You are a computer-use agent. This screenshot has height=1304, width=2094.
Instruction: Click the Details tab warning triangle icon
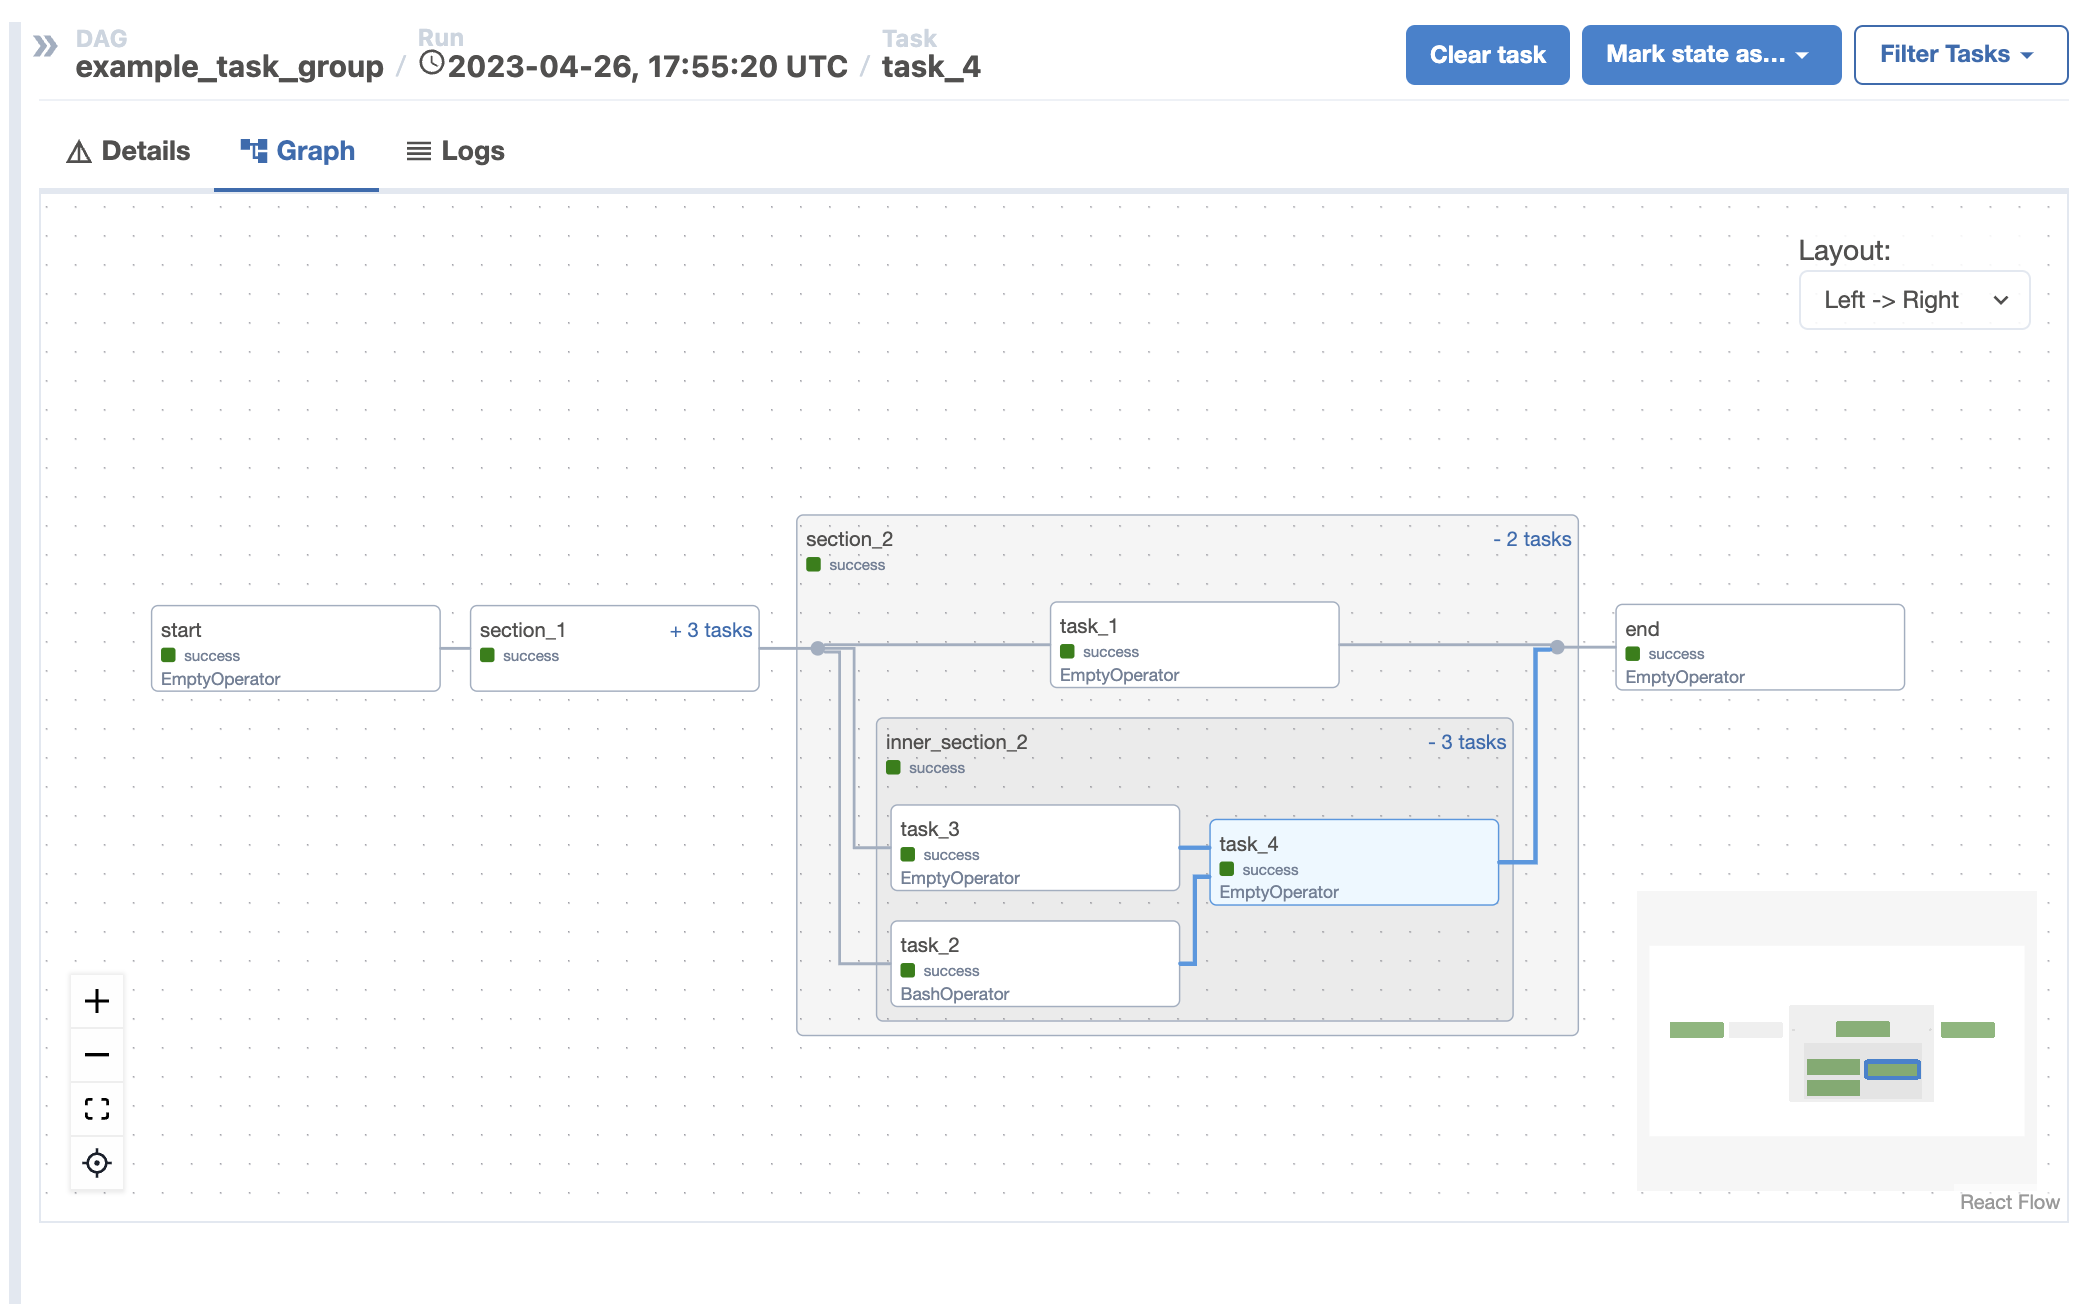[x=79, y=152]
